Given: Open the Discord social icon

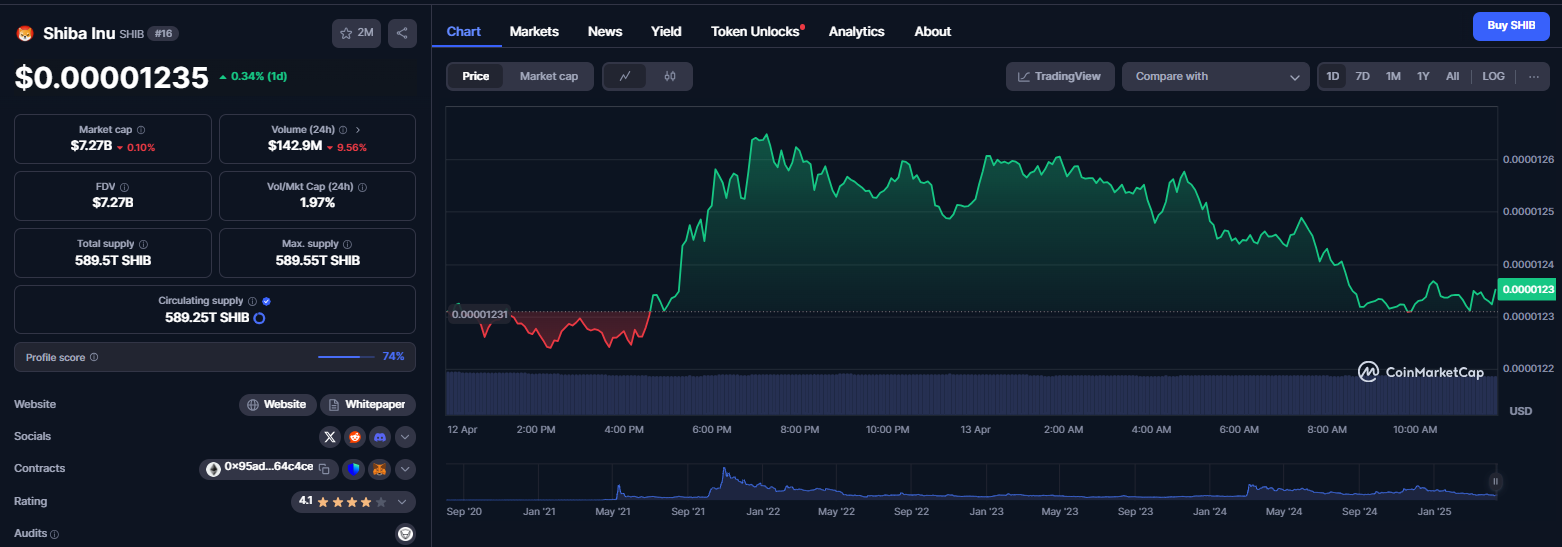Looking at the screenshot, I should pyautogui.click(x=380, y=437).
